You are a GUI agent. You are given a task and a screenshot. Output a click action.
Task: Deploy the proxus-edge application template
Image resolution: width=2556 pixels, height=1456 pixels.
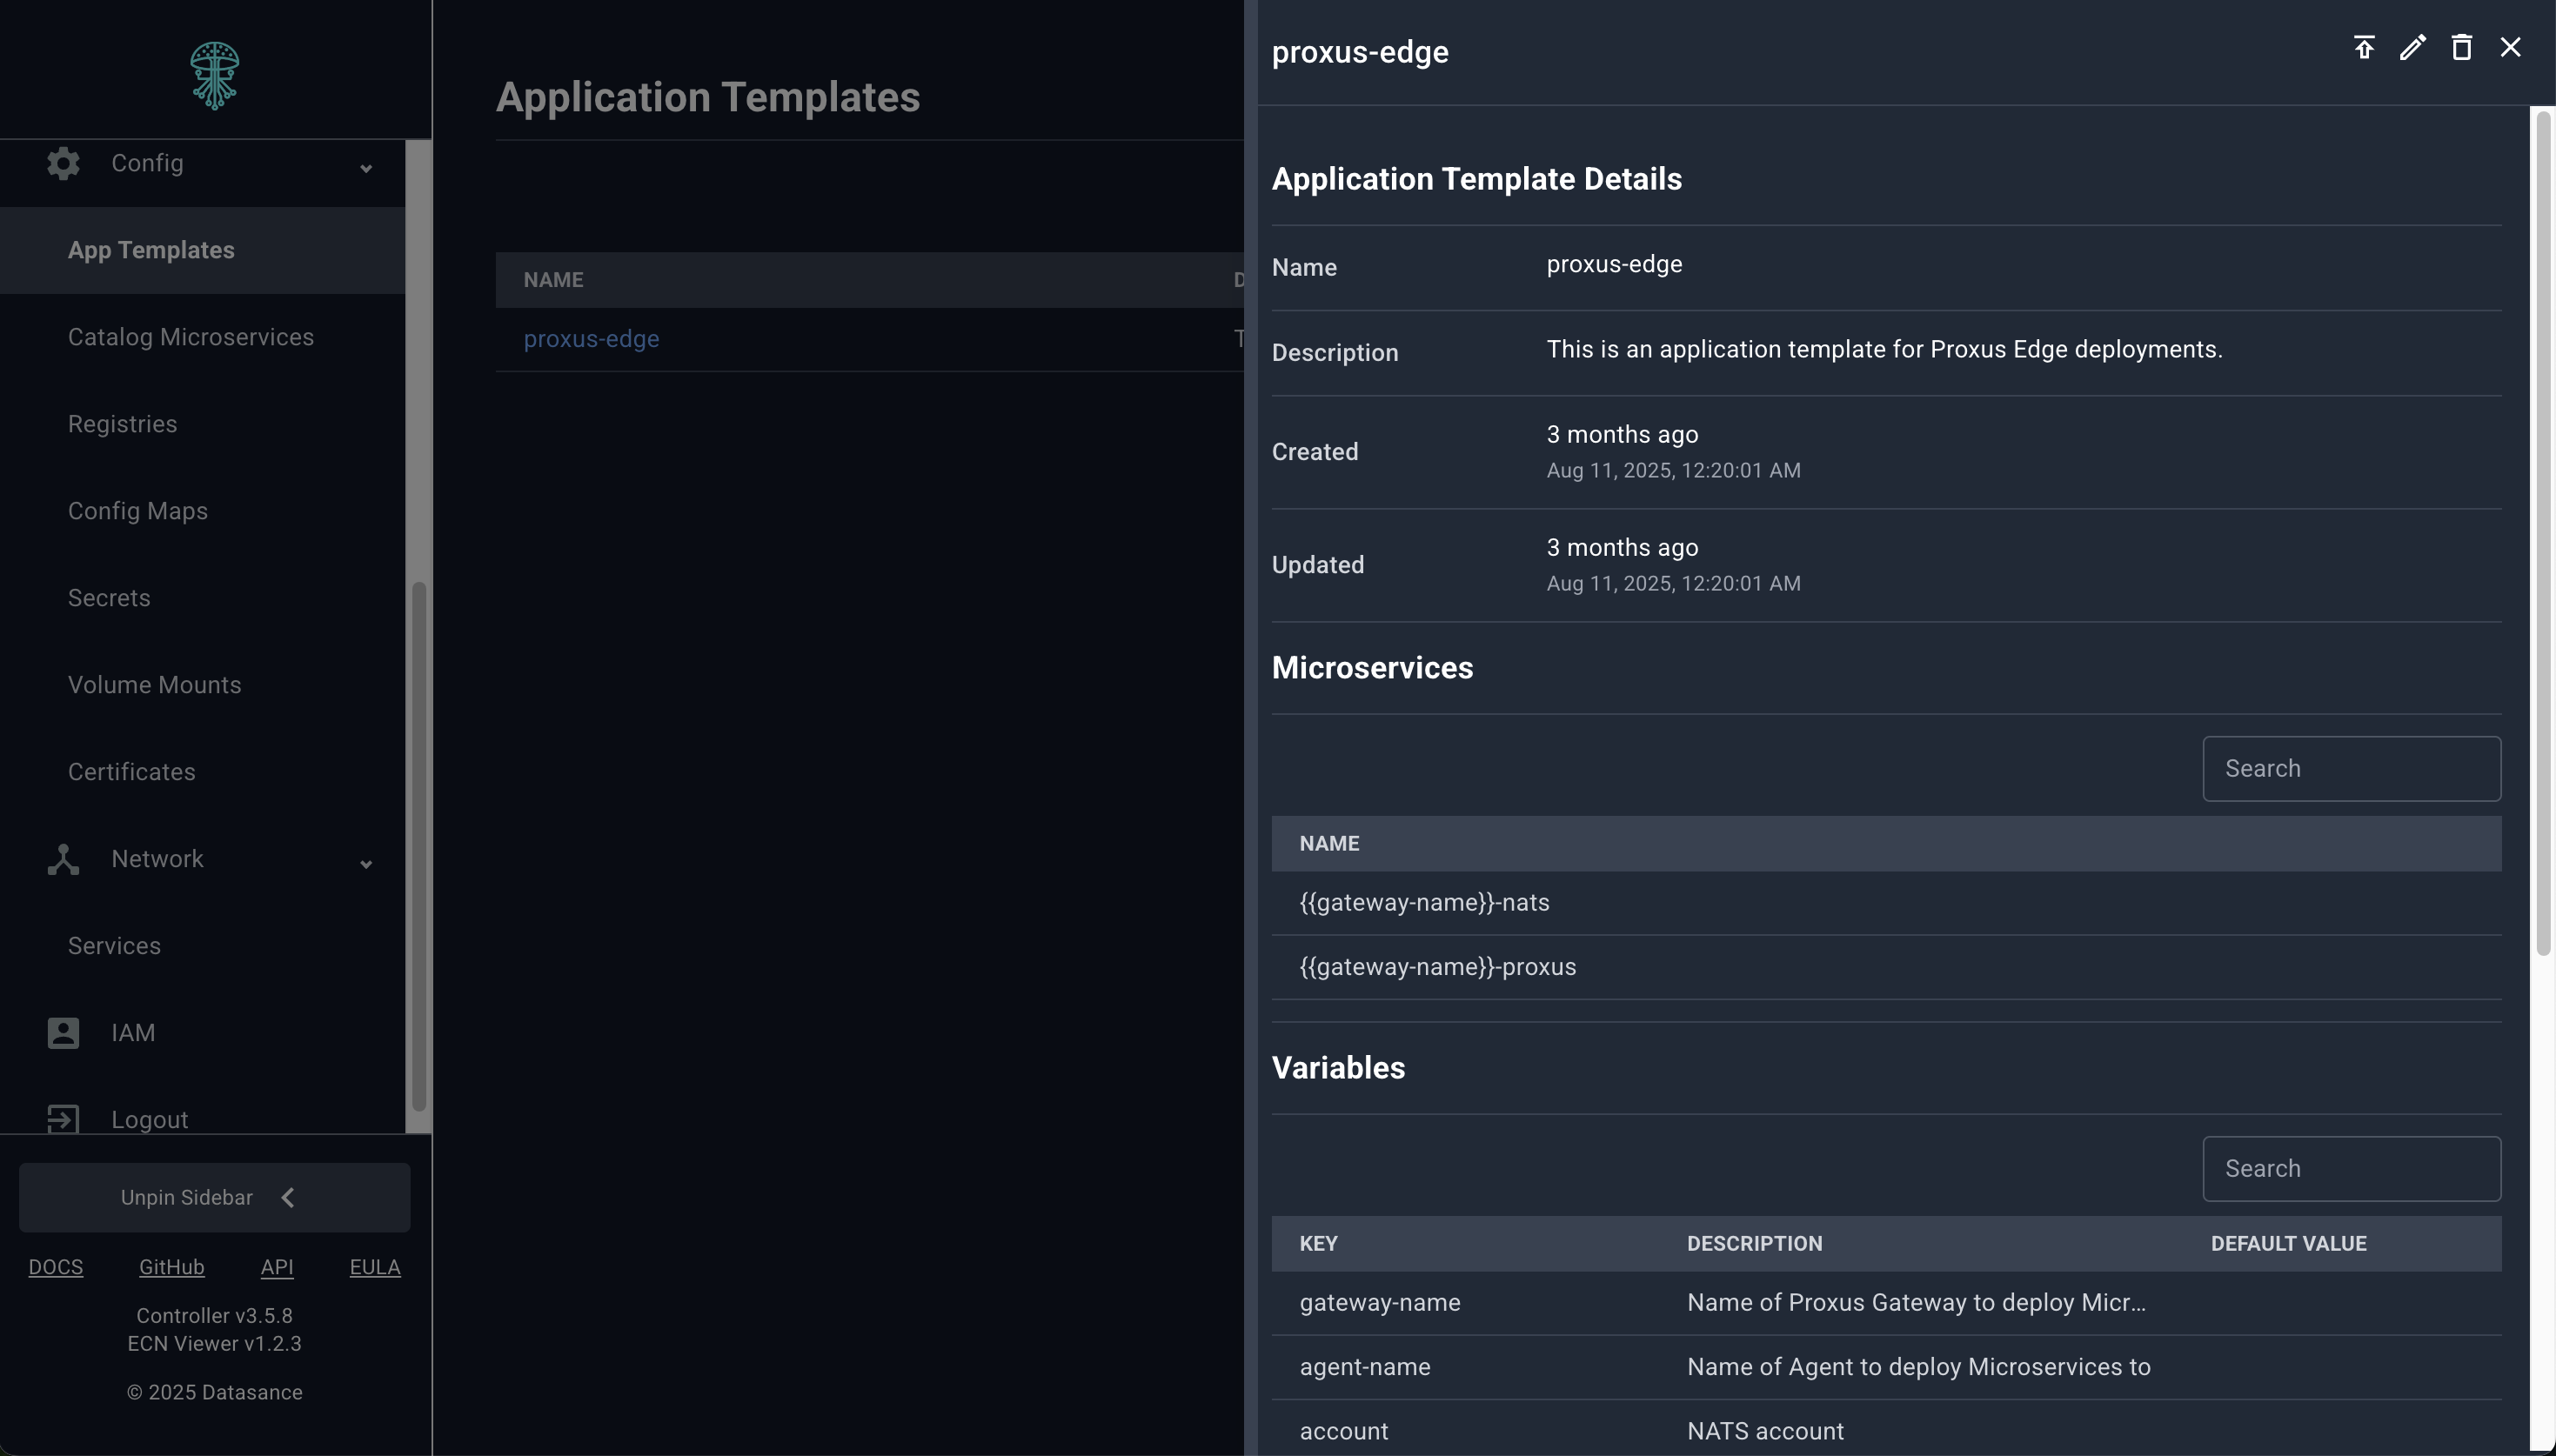point(2364,47)
